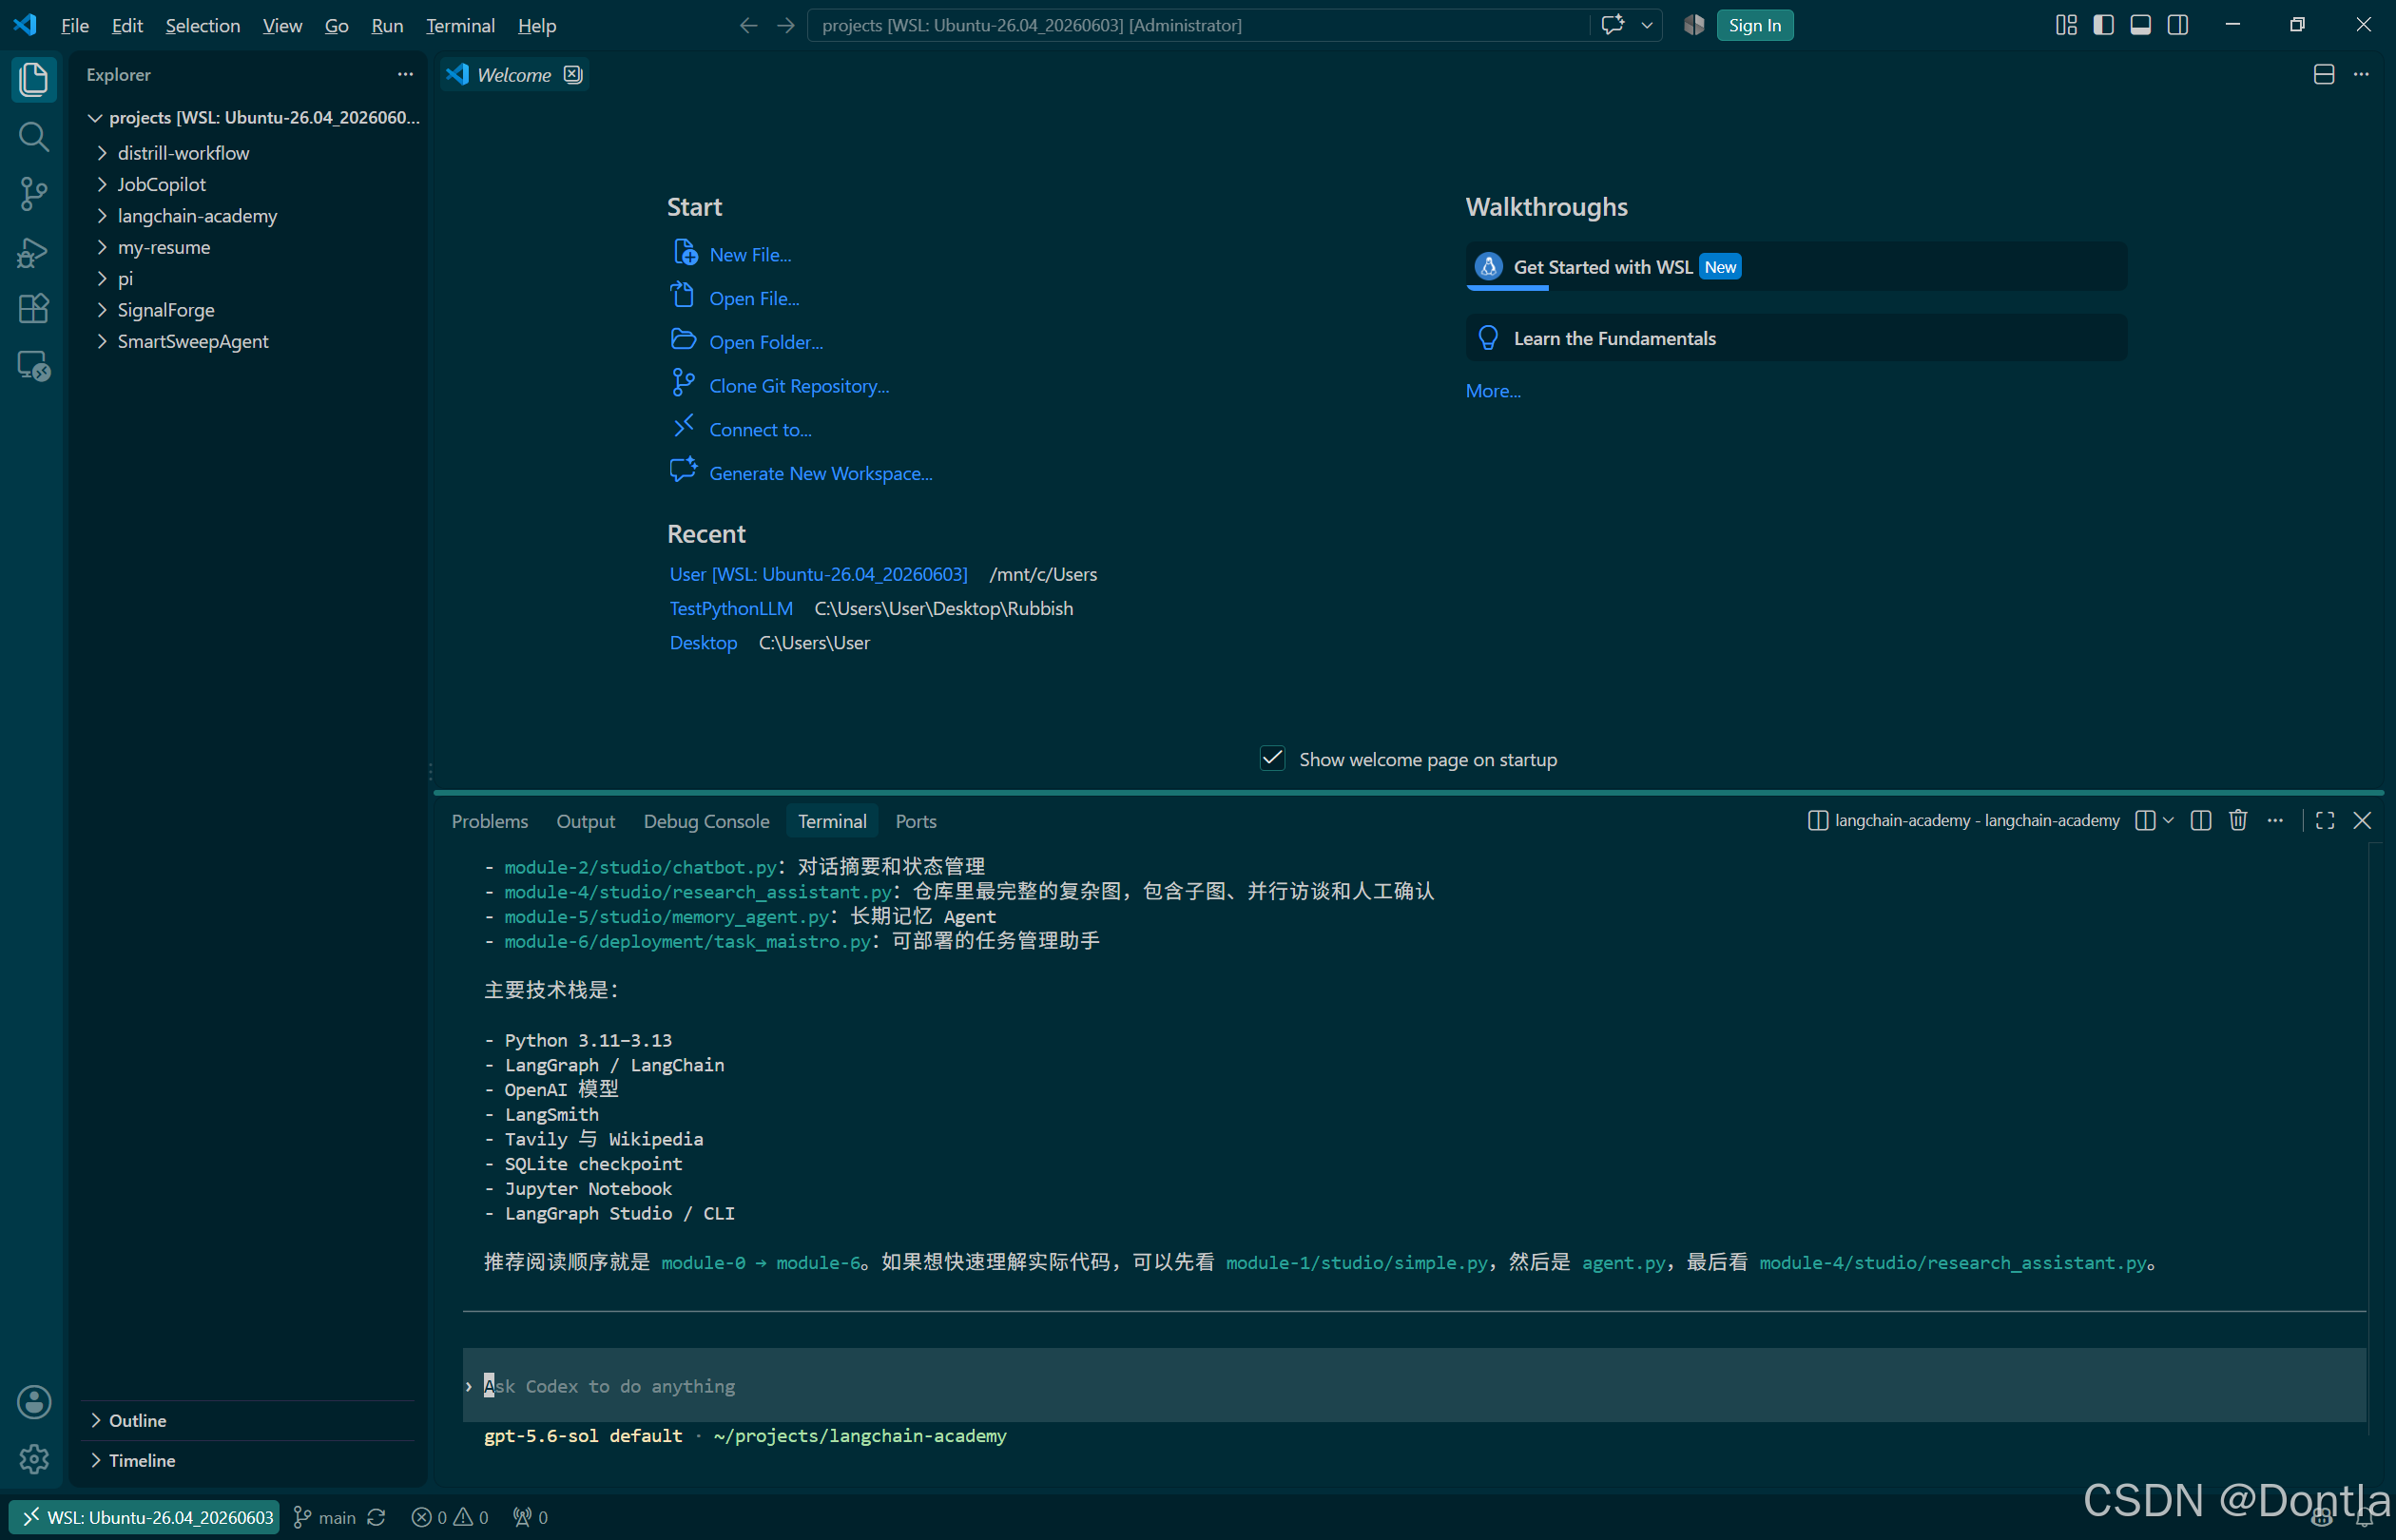
Task: Open the Search view in activity bar
Action: 34,136
